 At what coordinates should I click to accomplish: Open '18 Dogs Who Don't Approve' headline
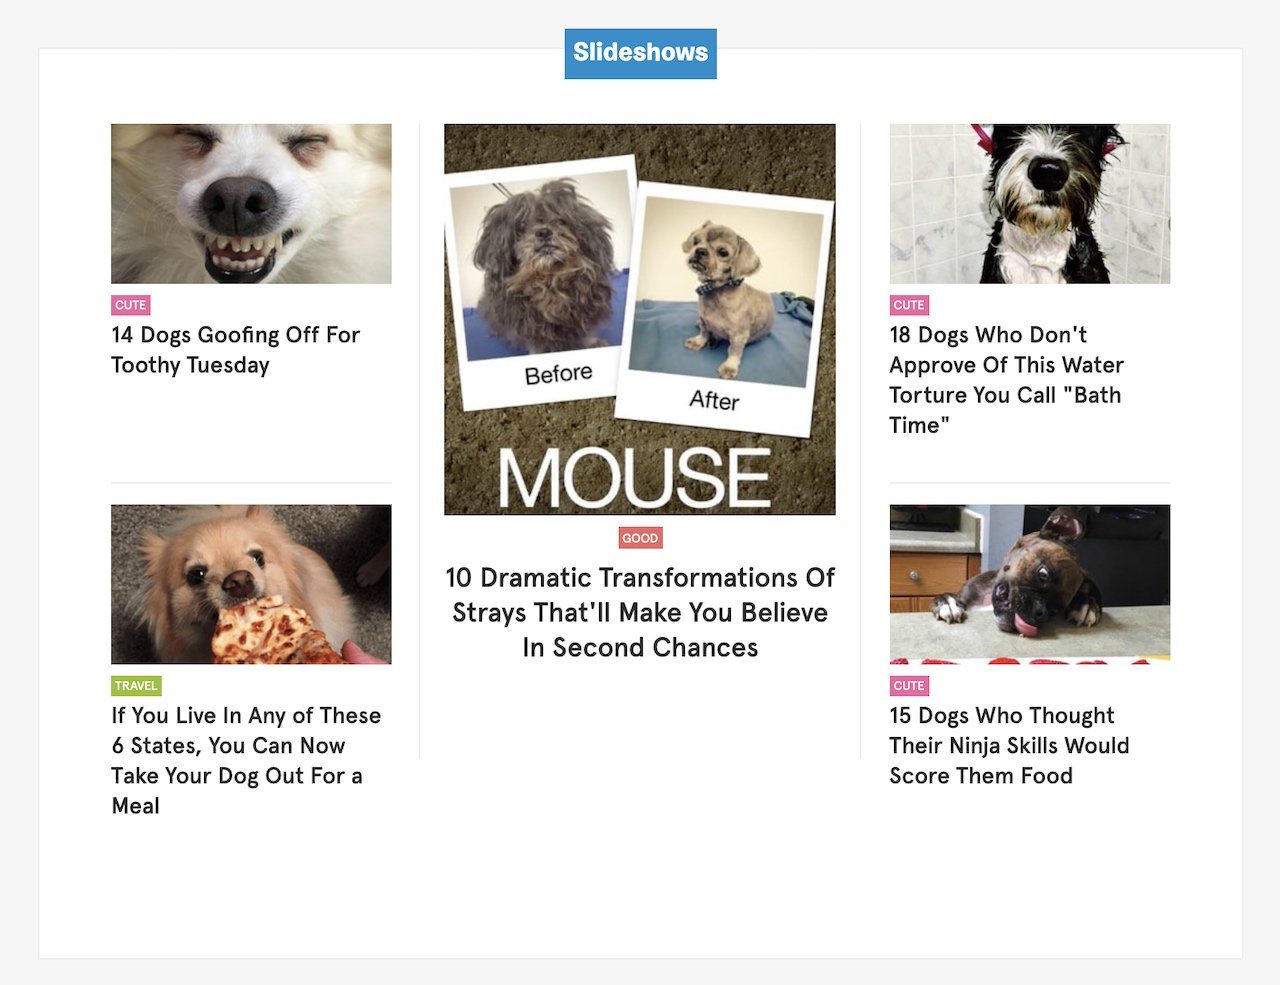point(1006,380)
